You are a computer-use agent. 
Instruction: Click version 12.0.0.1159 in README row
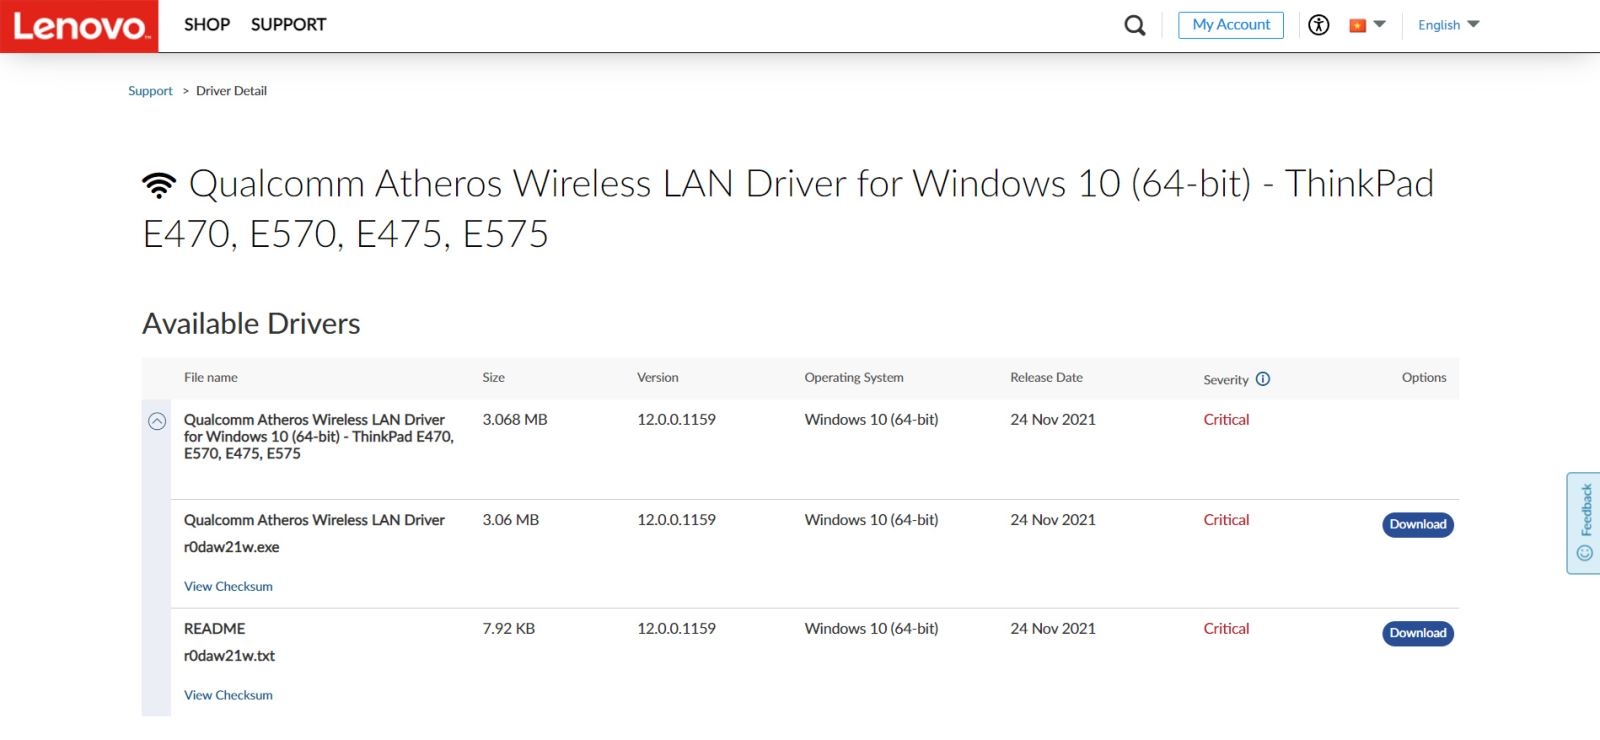677,629
